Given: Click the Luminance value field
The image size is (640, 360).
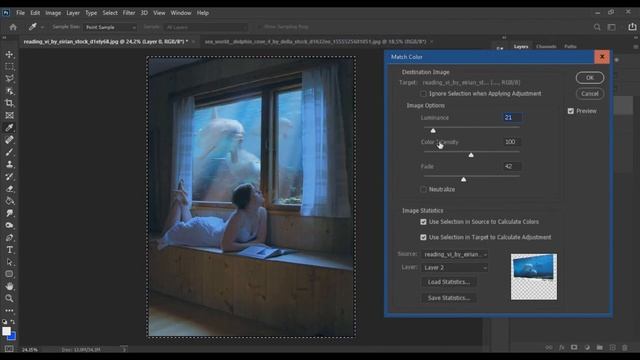Looking at the screenshot, I should [512, 118].
